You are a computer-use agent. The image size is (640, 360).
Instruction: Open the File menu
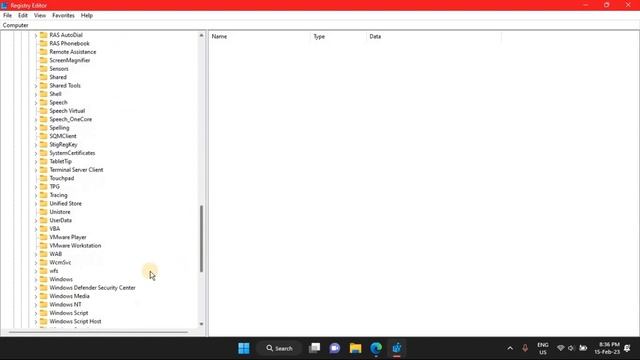coord(7,15)
